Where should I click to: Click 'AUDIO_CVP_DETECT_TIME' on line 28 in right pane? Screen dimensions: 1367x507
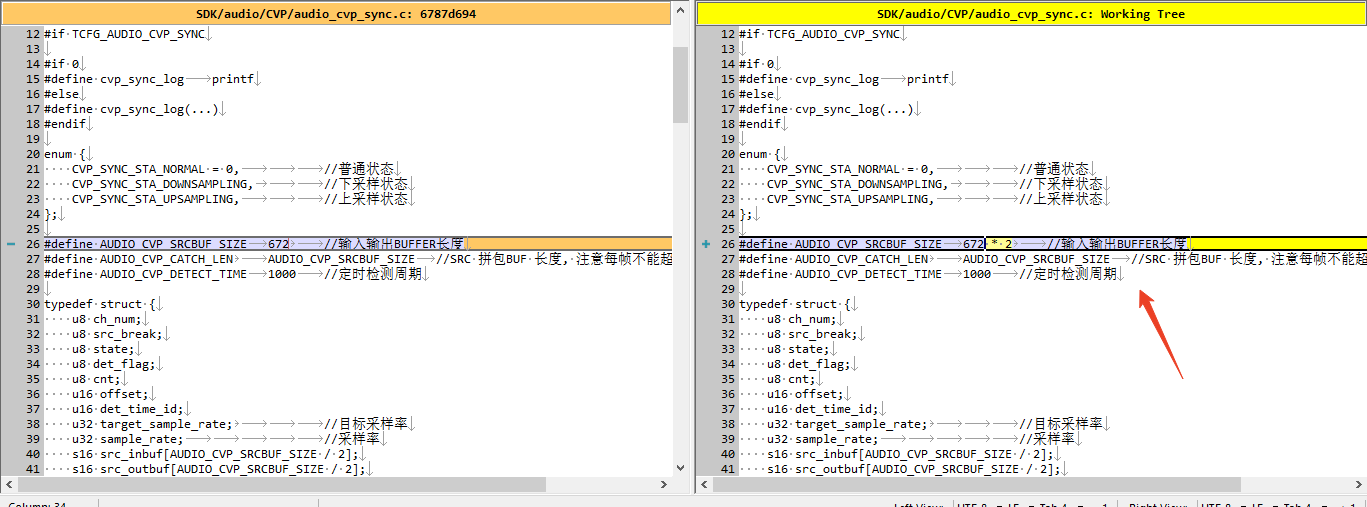click(868, 274)
